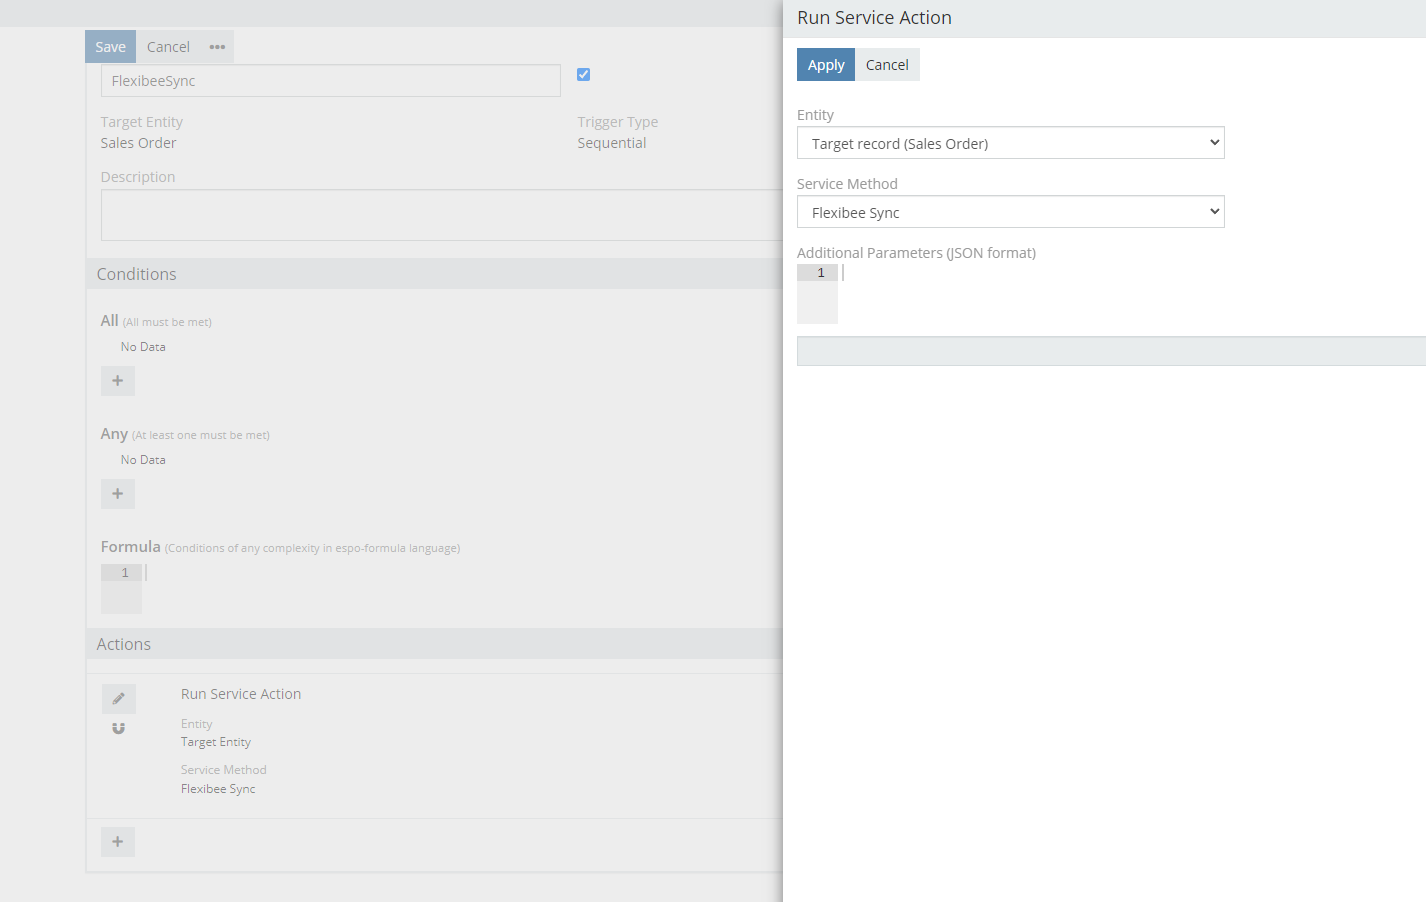Click the gray resize bar below JSON editor
Viewport: 1426px width, 902px height.
[x=1111, y=351]
